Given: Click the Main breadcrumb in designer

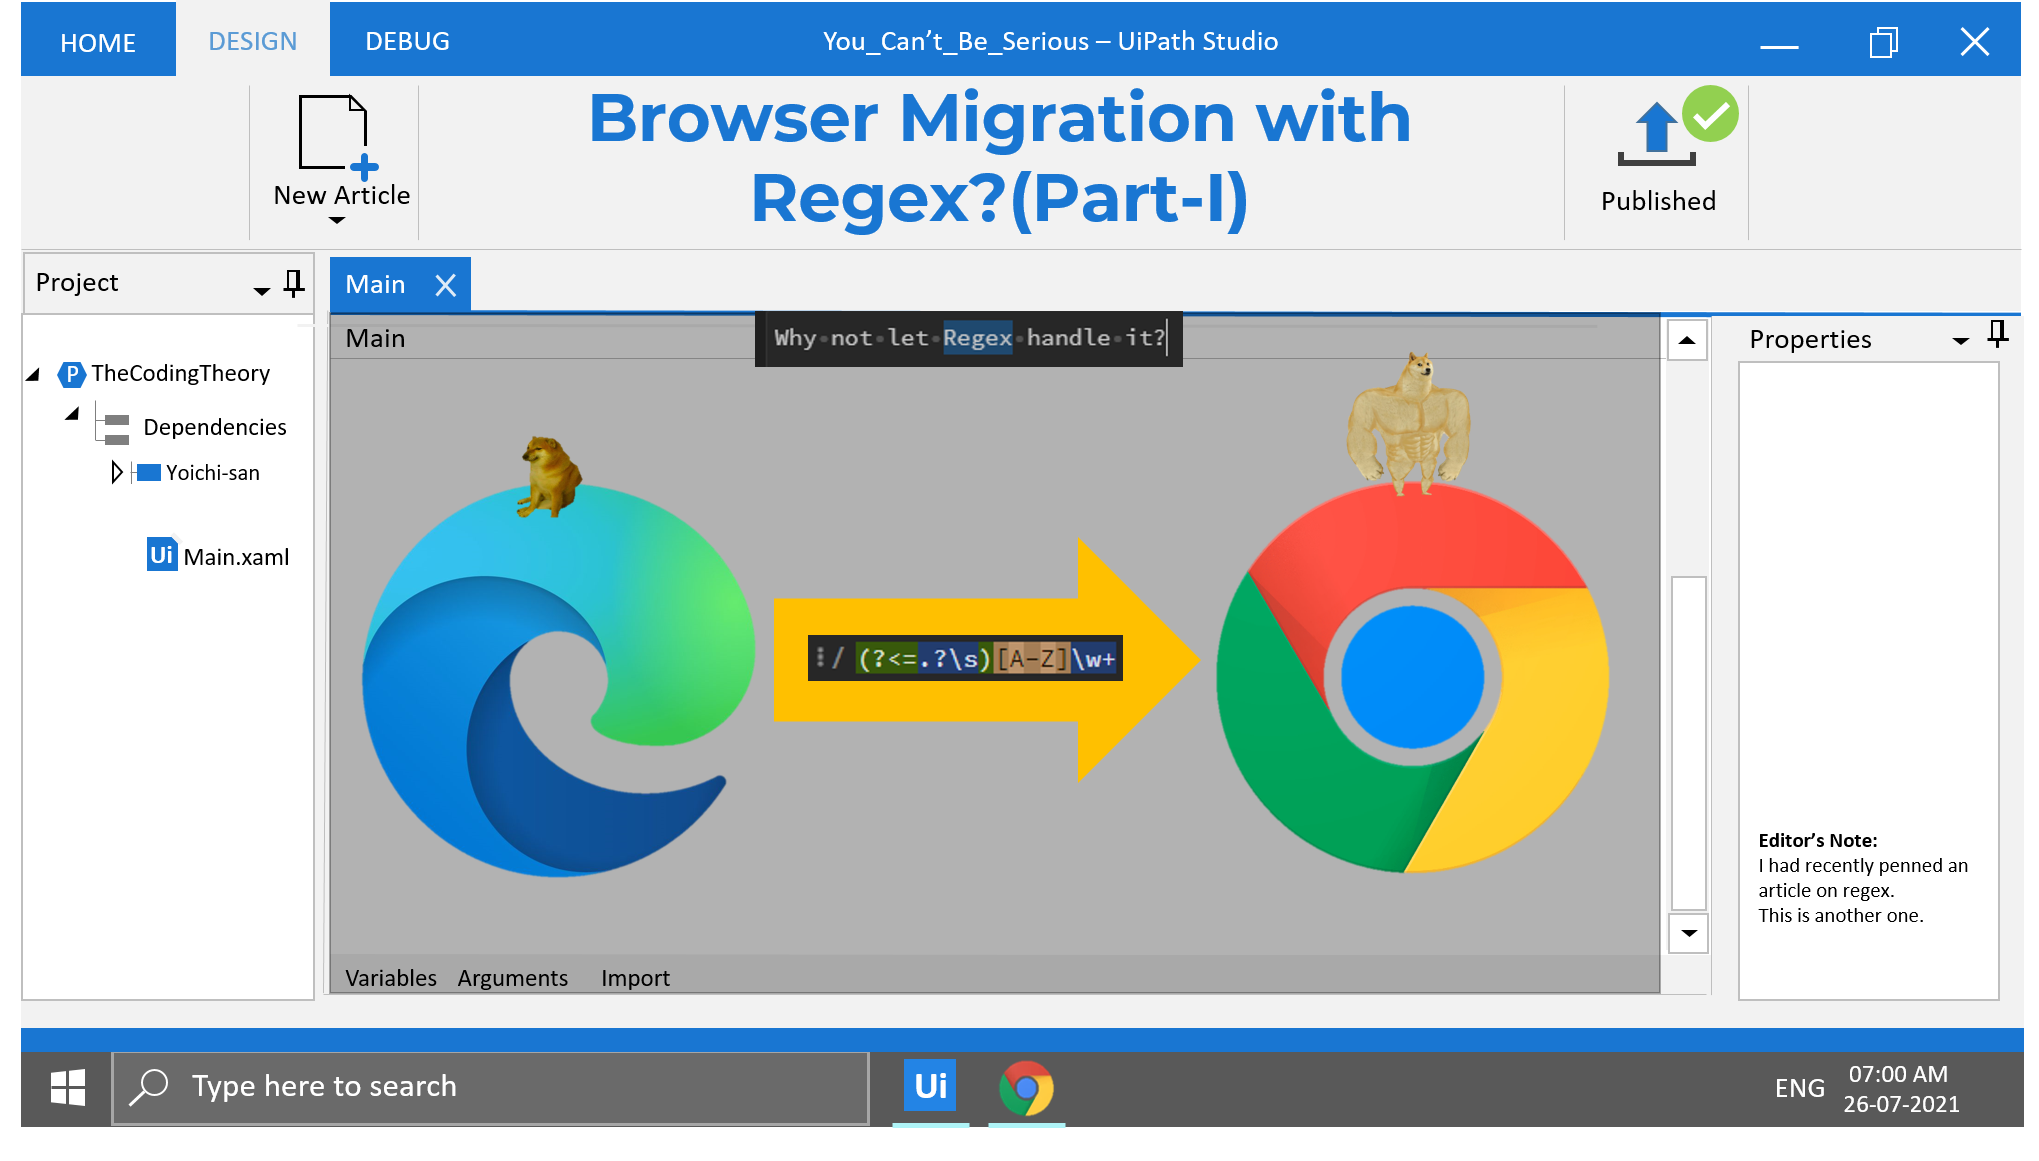Looking at the screenshot, I should point(375,338).
